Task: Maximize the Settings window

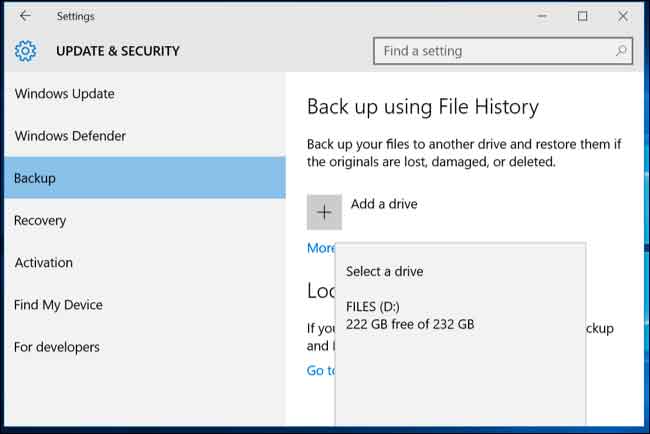Action: tap(582, 16)
